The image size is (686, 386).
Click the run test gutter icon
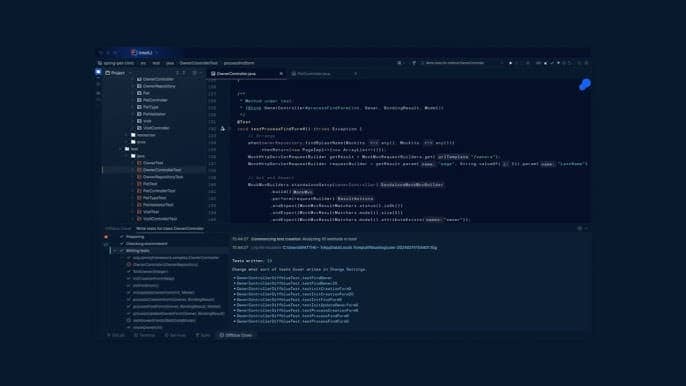coord(223,129)
